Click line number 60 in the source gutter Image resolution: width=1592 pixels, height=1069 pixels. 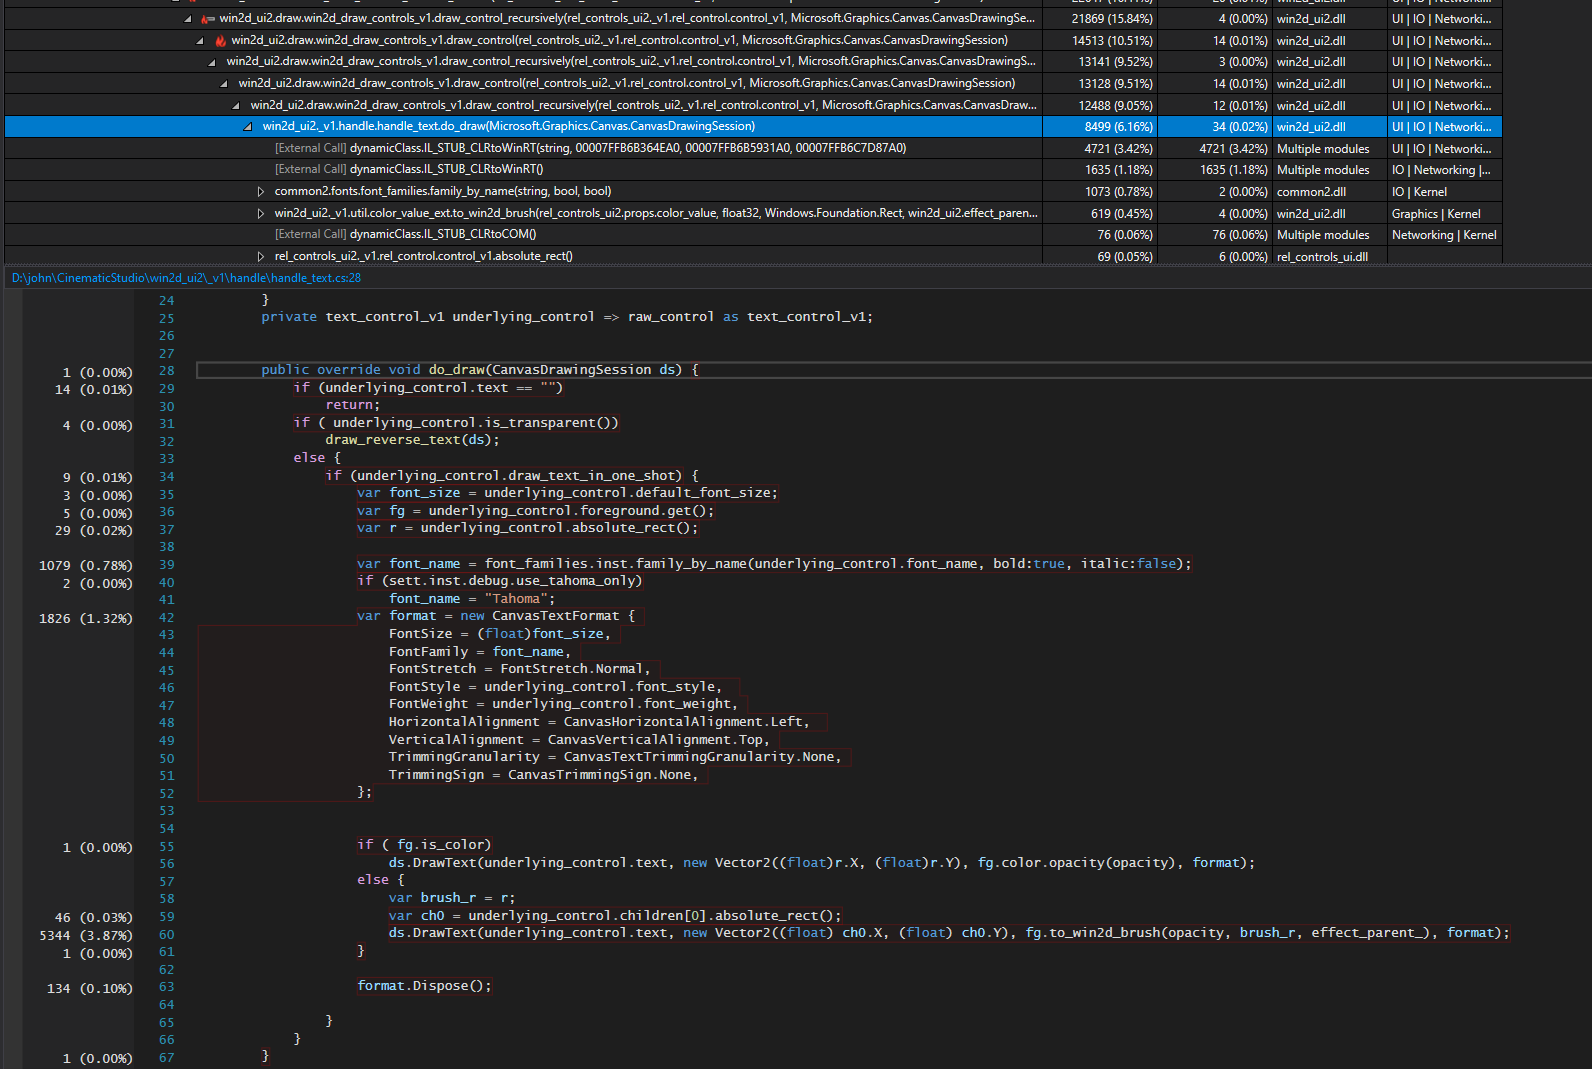tap(166, 935)
